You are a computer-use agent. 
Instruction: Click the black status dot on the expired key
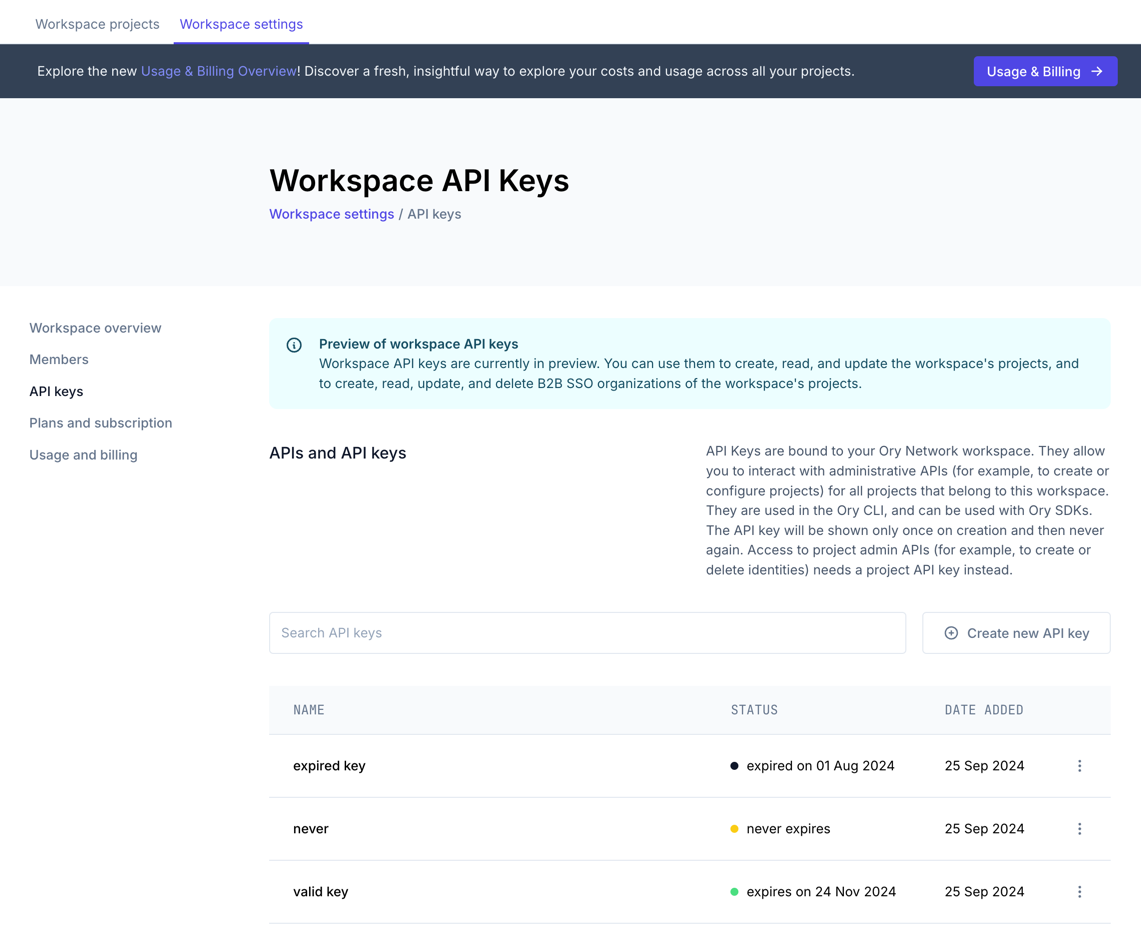tap(735, 765)
